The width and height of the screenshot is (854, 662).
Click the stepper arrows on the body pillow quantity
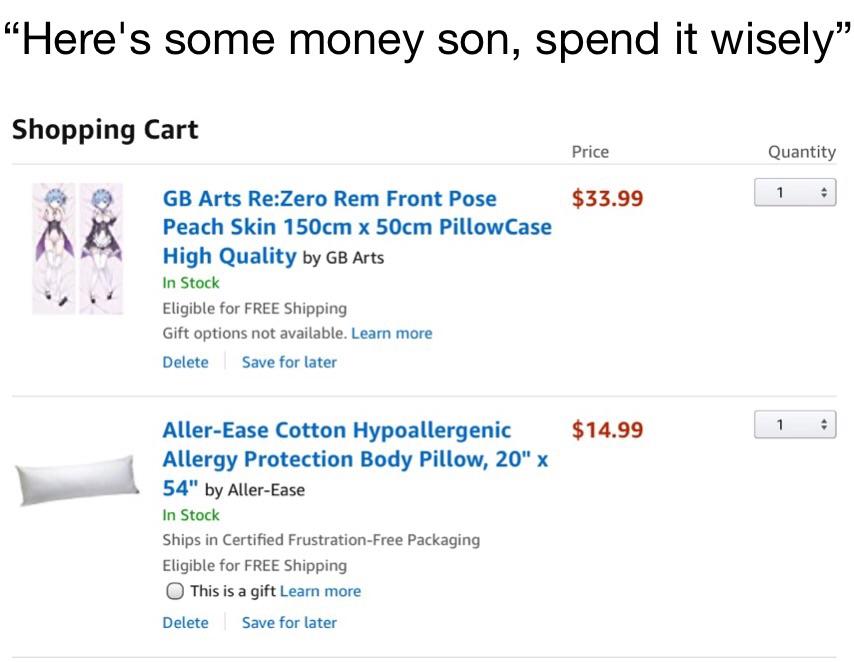[x=822, y=424]
